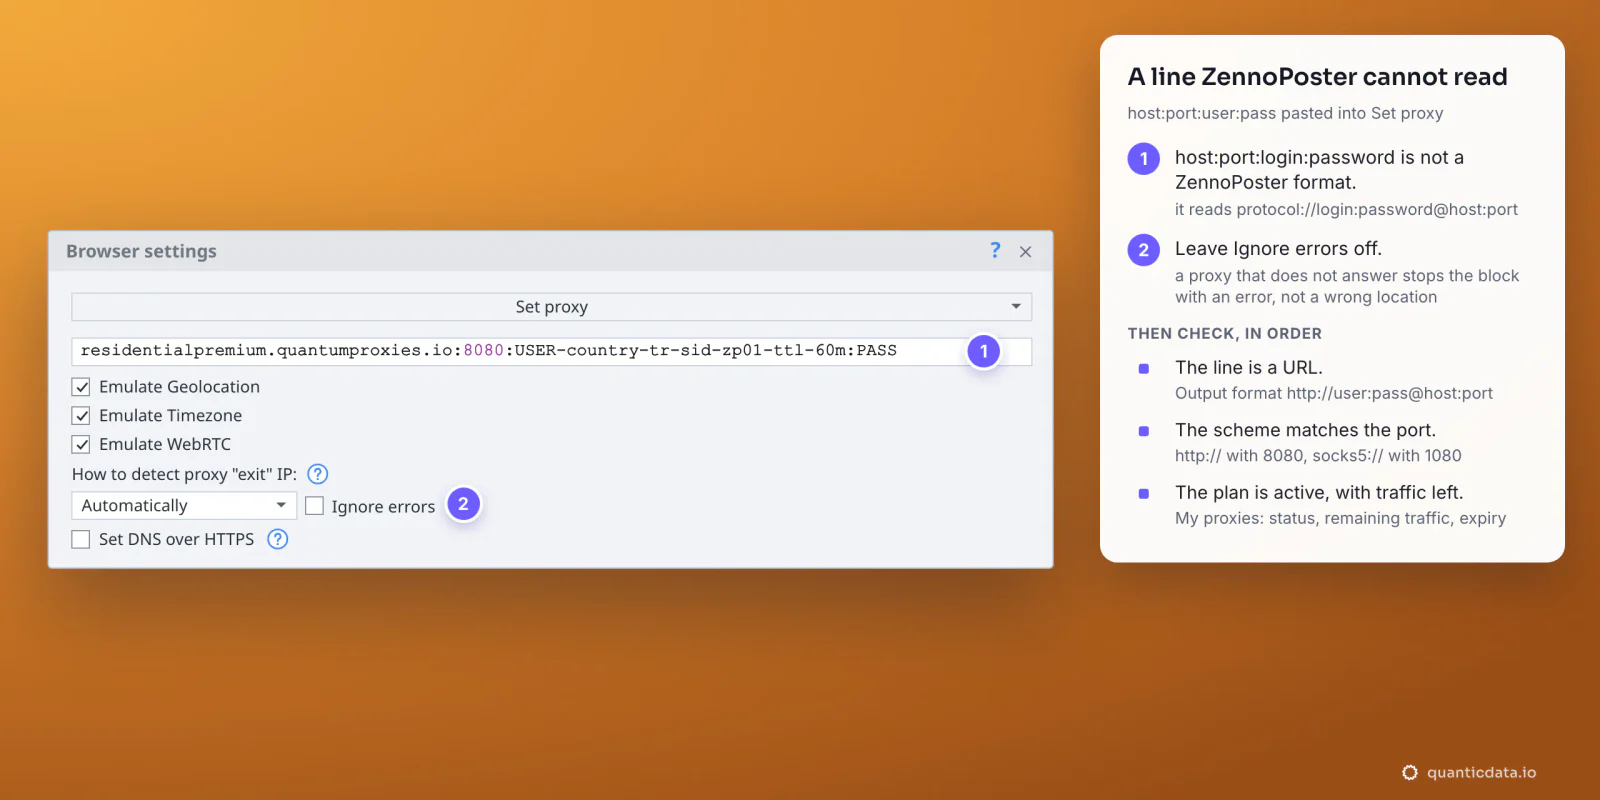Open help for proxy exit IP detection
This screenshot has height=800, width=1600.
click(318, 474)
